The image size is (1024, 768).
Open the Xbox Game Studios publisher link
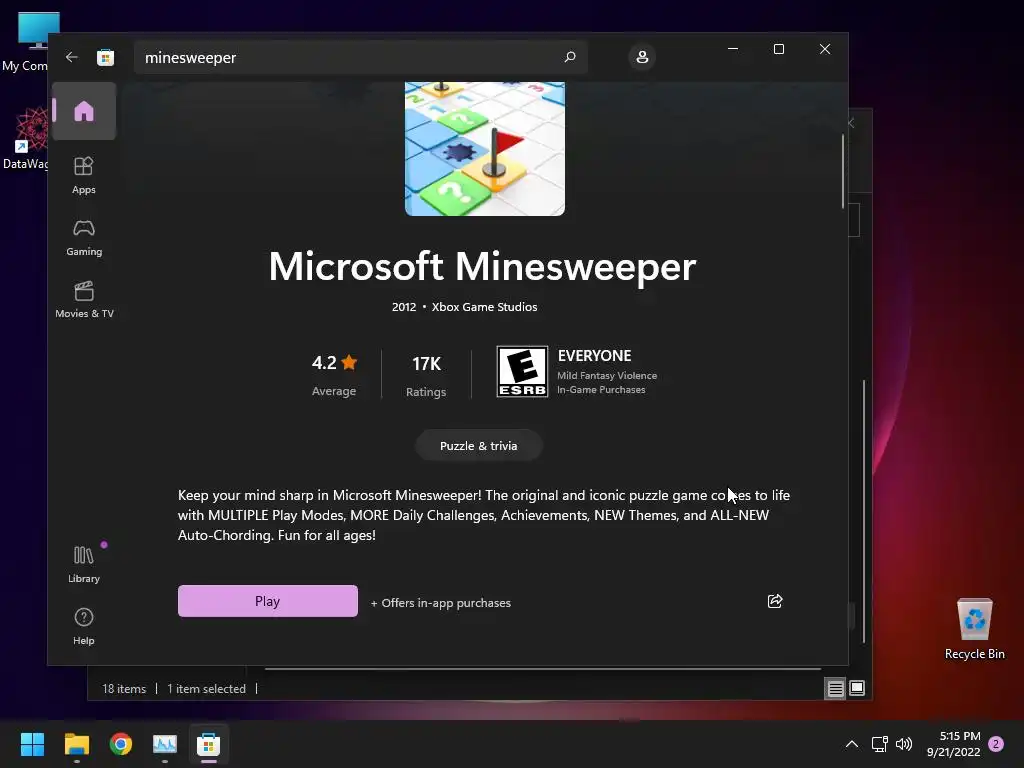[484, 307]
